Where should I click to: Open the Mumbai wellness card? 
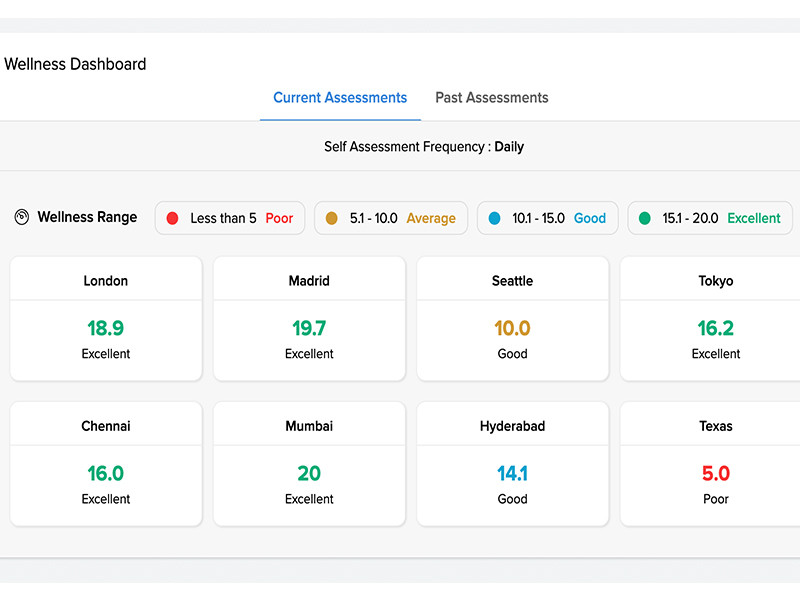pos(309,463)
